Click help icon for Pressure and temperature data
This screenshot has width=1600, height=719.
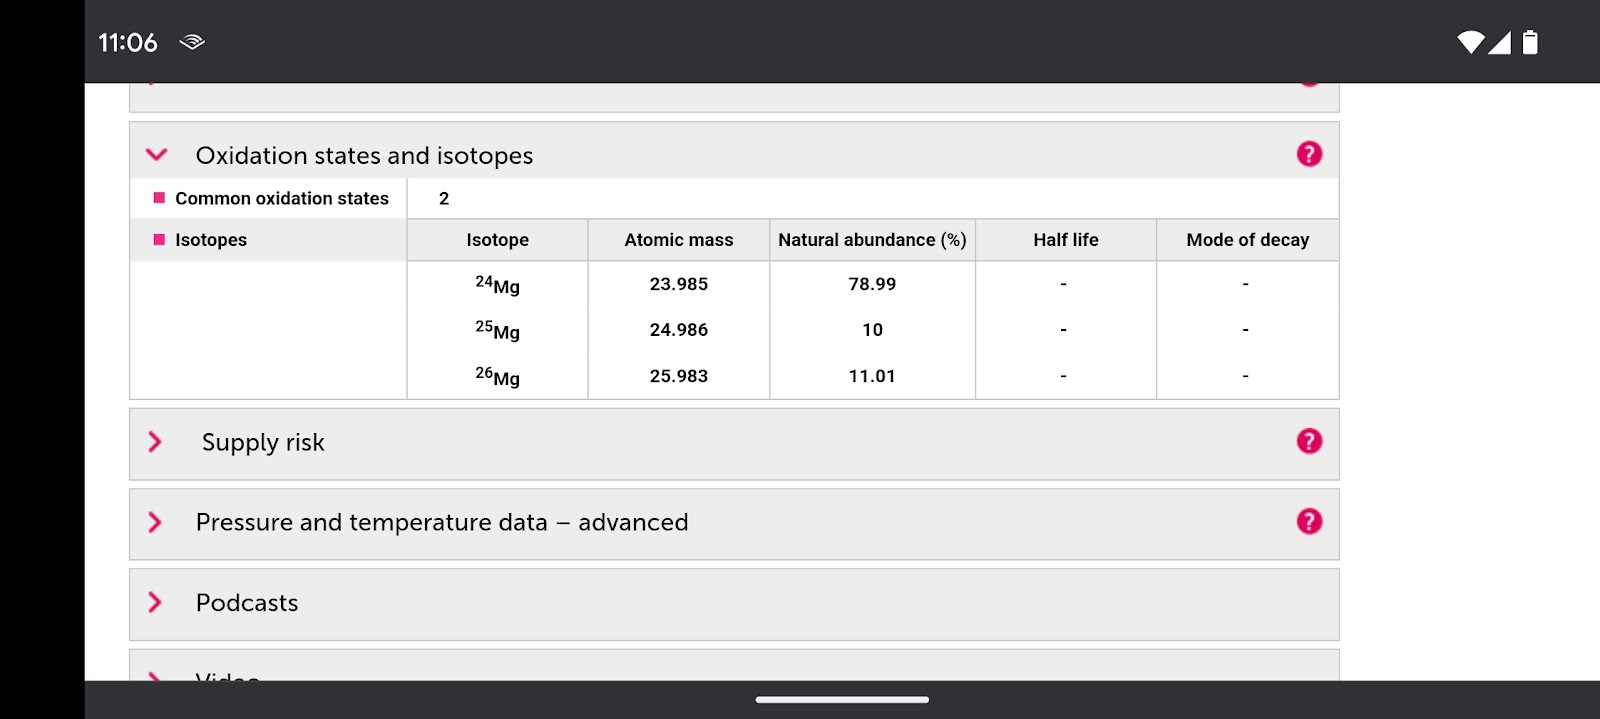(x=1309, y=521)
